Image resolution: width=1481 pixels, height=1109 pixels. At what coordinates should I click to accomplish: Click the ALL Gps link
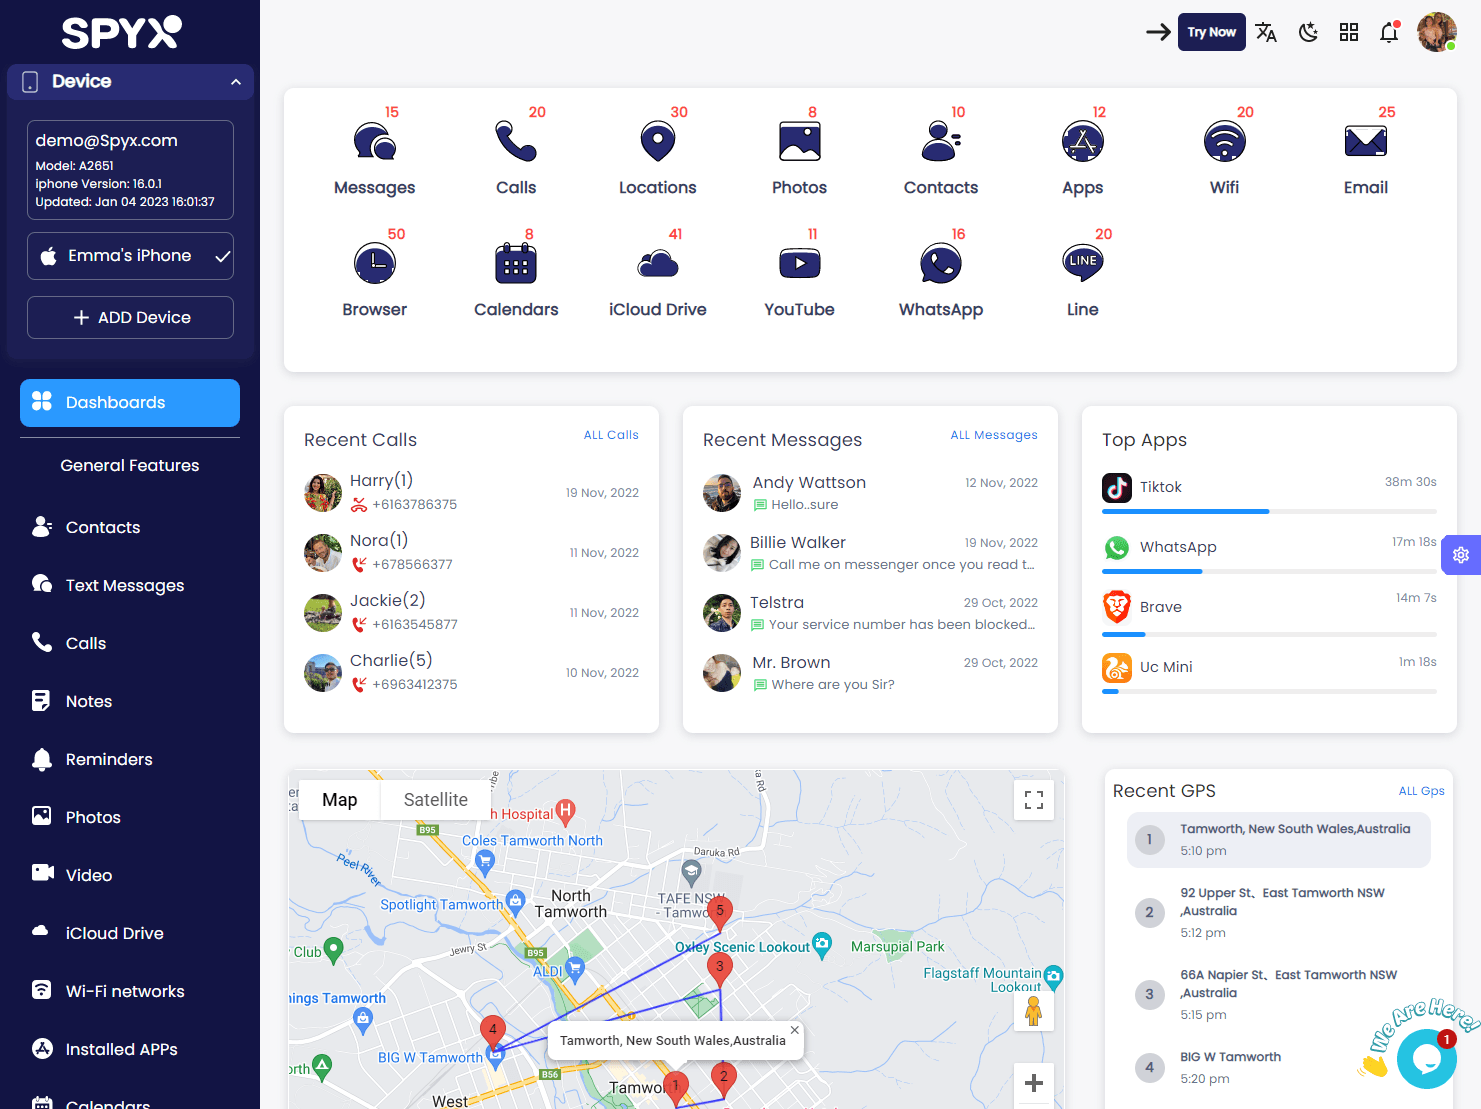coord(1421,791)
